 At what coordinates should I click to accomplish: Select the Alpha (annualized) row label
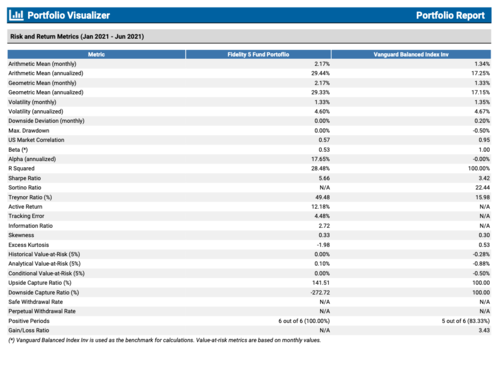coord(32,159)
